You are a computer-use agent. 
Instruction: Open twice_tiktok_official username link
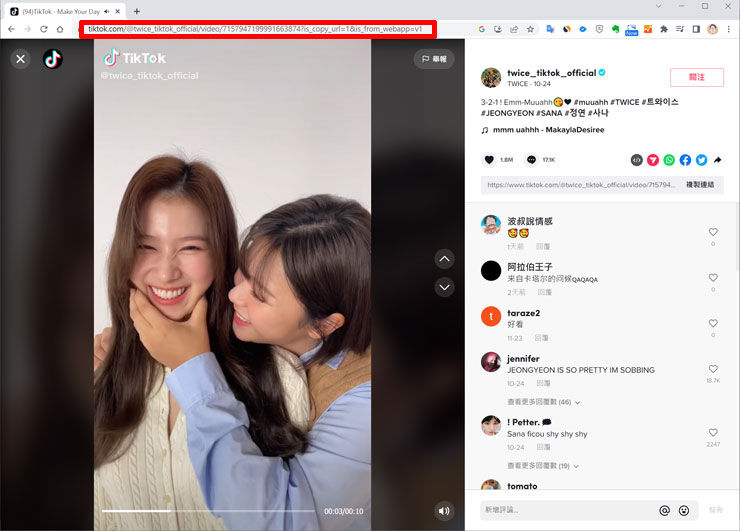pos(551,73)
